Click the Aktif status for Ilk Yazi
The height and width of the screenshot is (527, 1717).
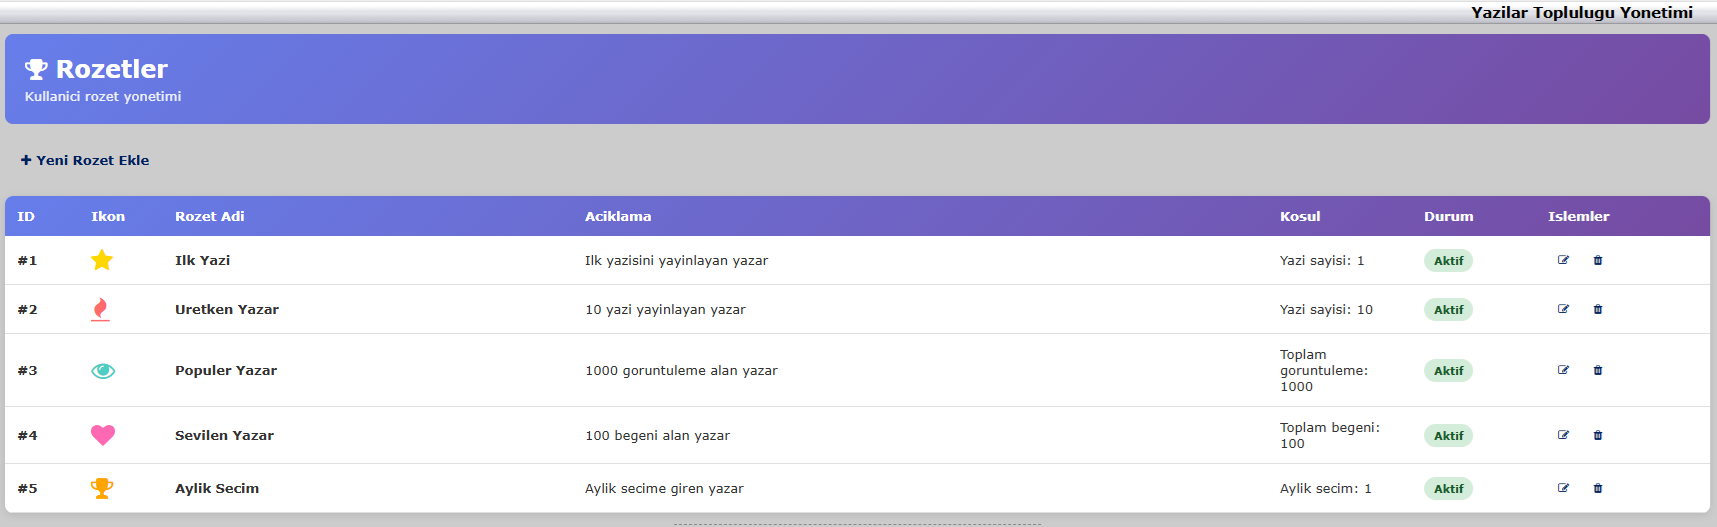(x=1448, y=261)
